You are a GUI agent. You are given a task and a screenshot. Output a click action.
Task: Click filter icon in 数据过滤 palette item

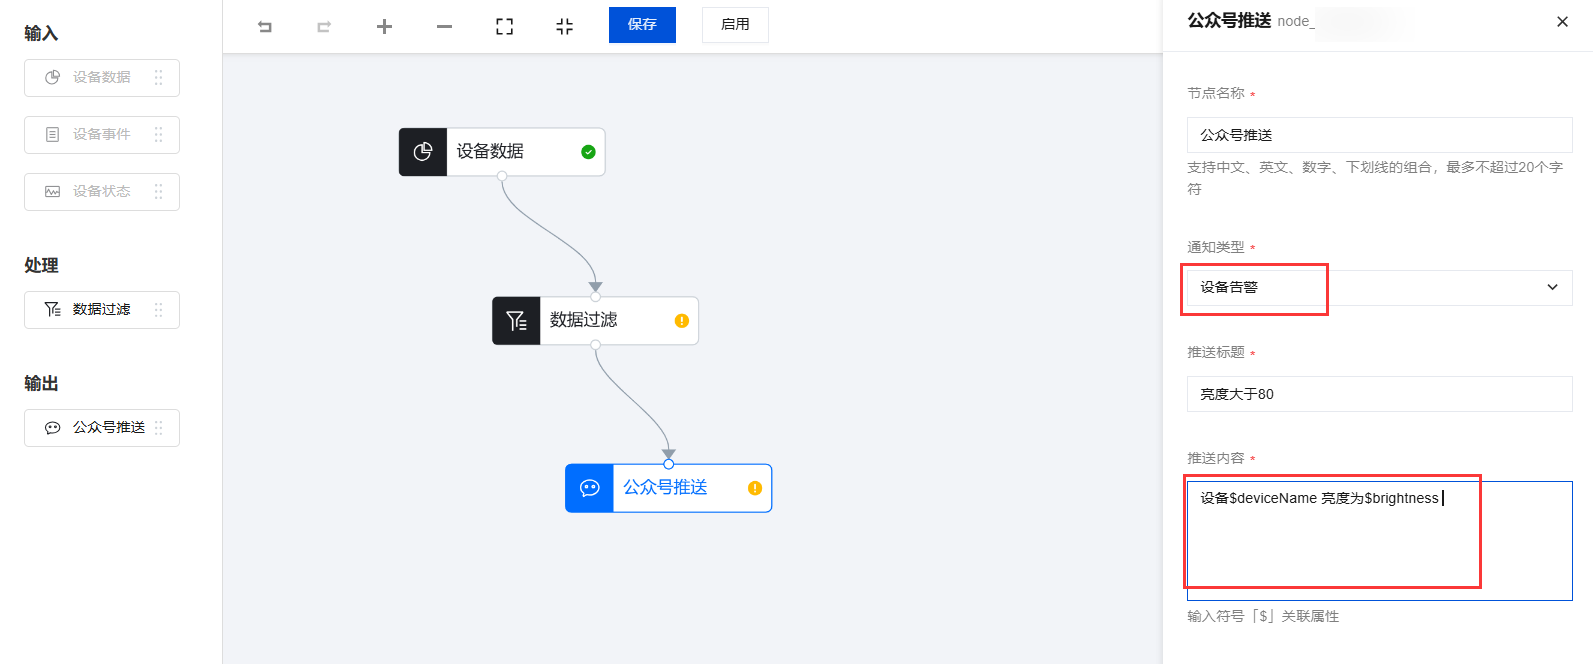tap(53, 309)
